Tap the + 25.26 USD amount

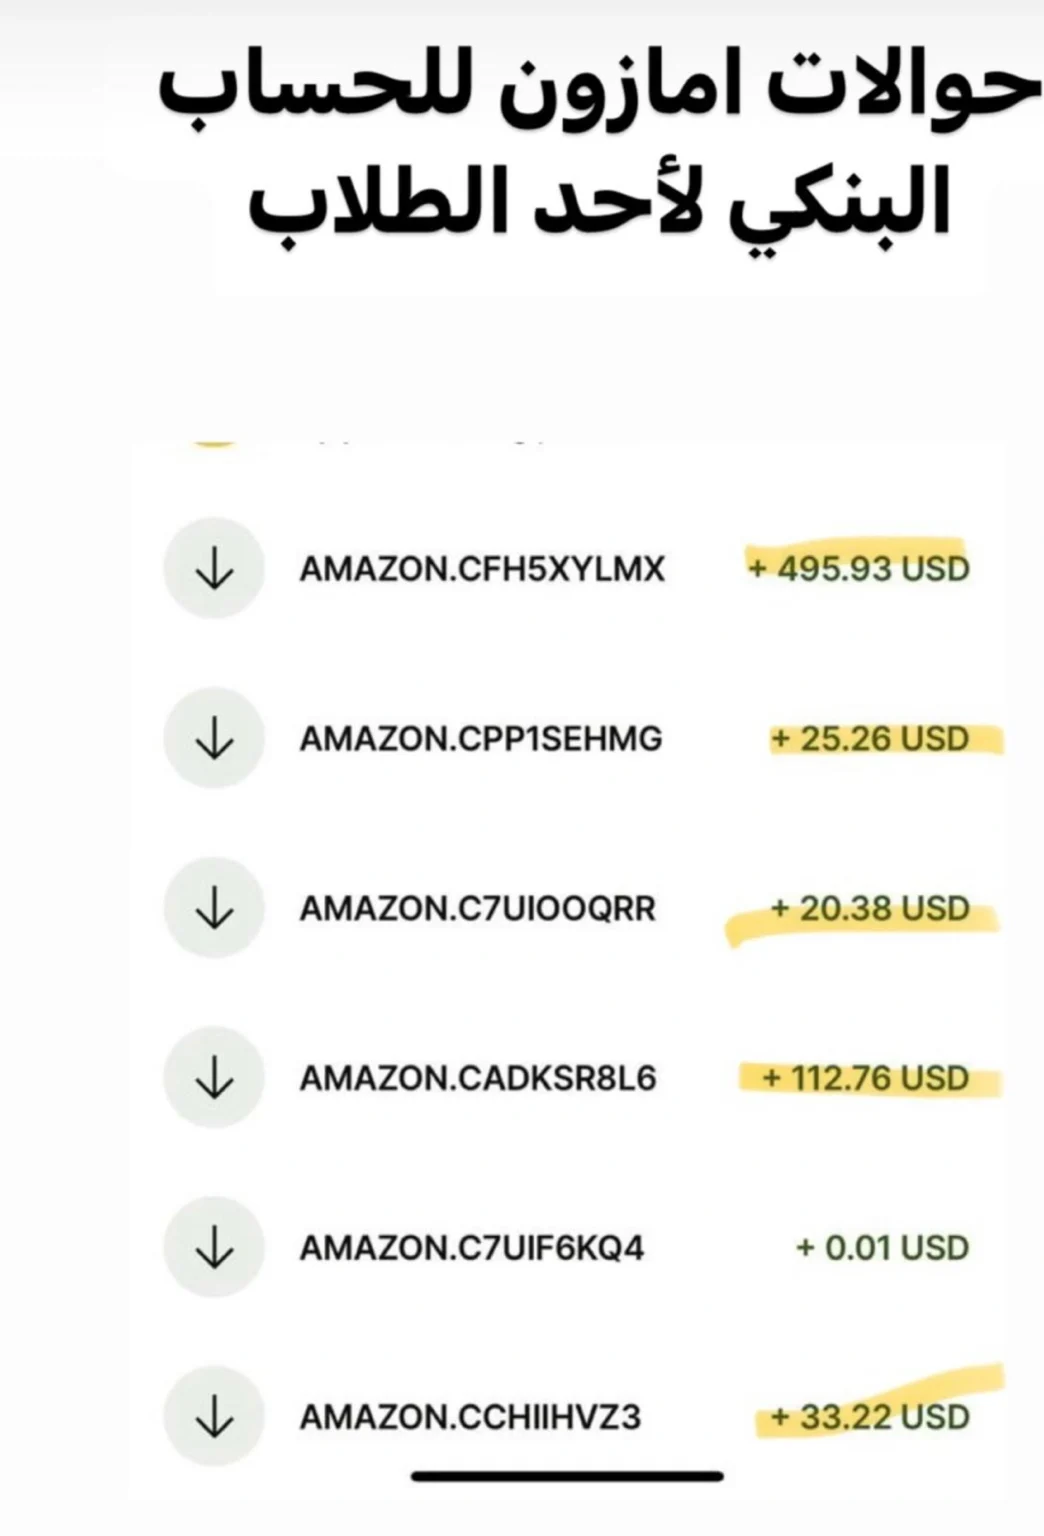point(870,739)
